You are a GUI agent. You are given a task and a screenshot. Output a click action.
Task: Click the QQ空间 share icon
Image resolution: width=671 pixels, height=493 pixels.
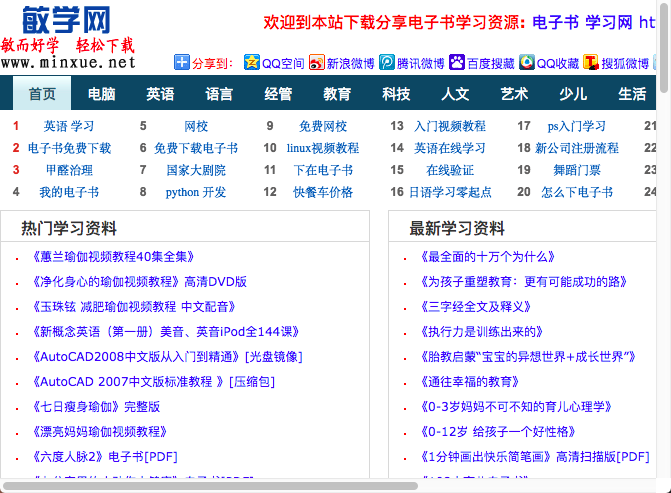click(251, 63)
